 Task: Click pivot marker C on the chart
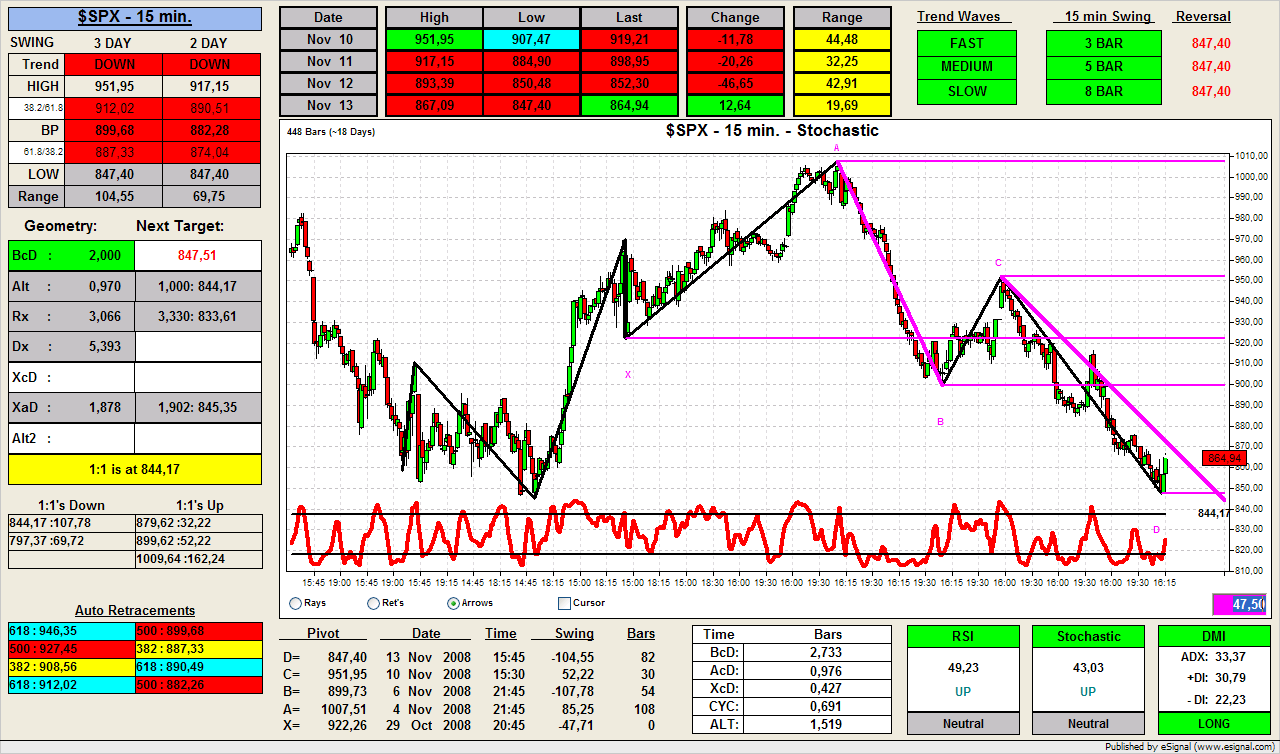(x=997, y=263)
